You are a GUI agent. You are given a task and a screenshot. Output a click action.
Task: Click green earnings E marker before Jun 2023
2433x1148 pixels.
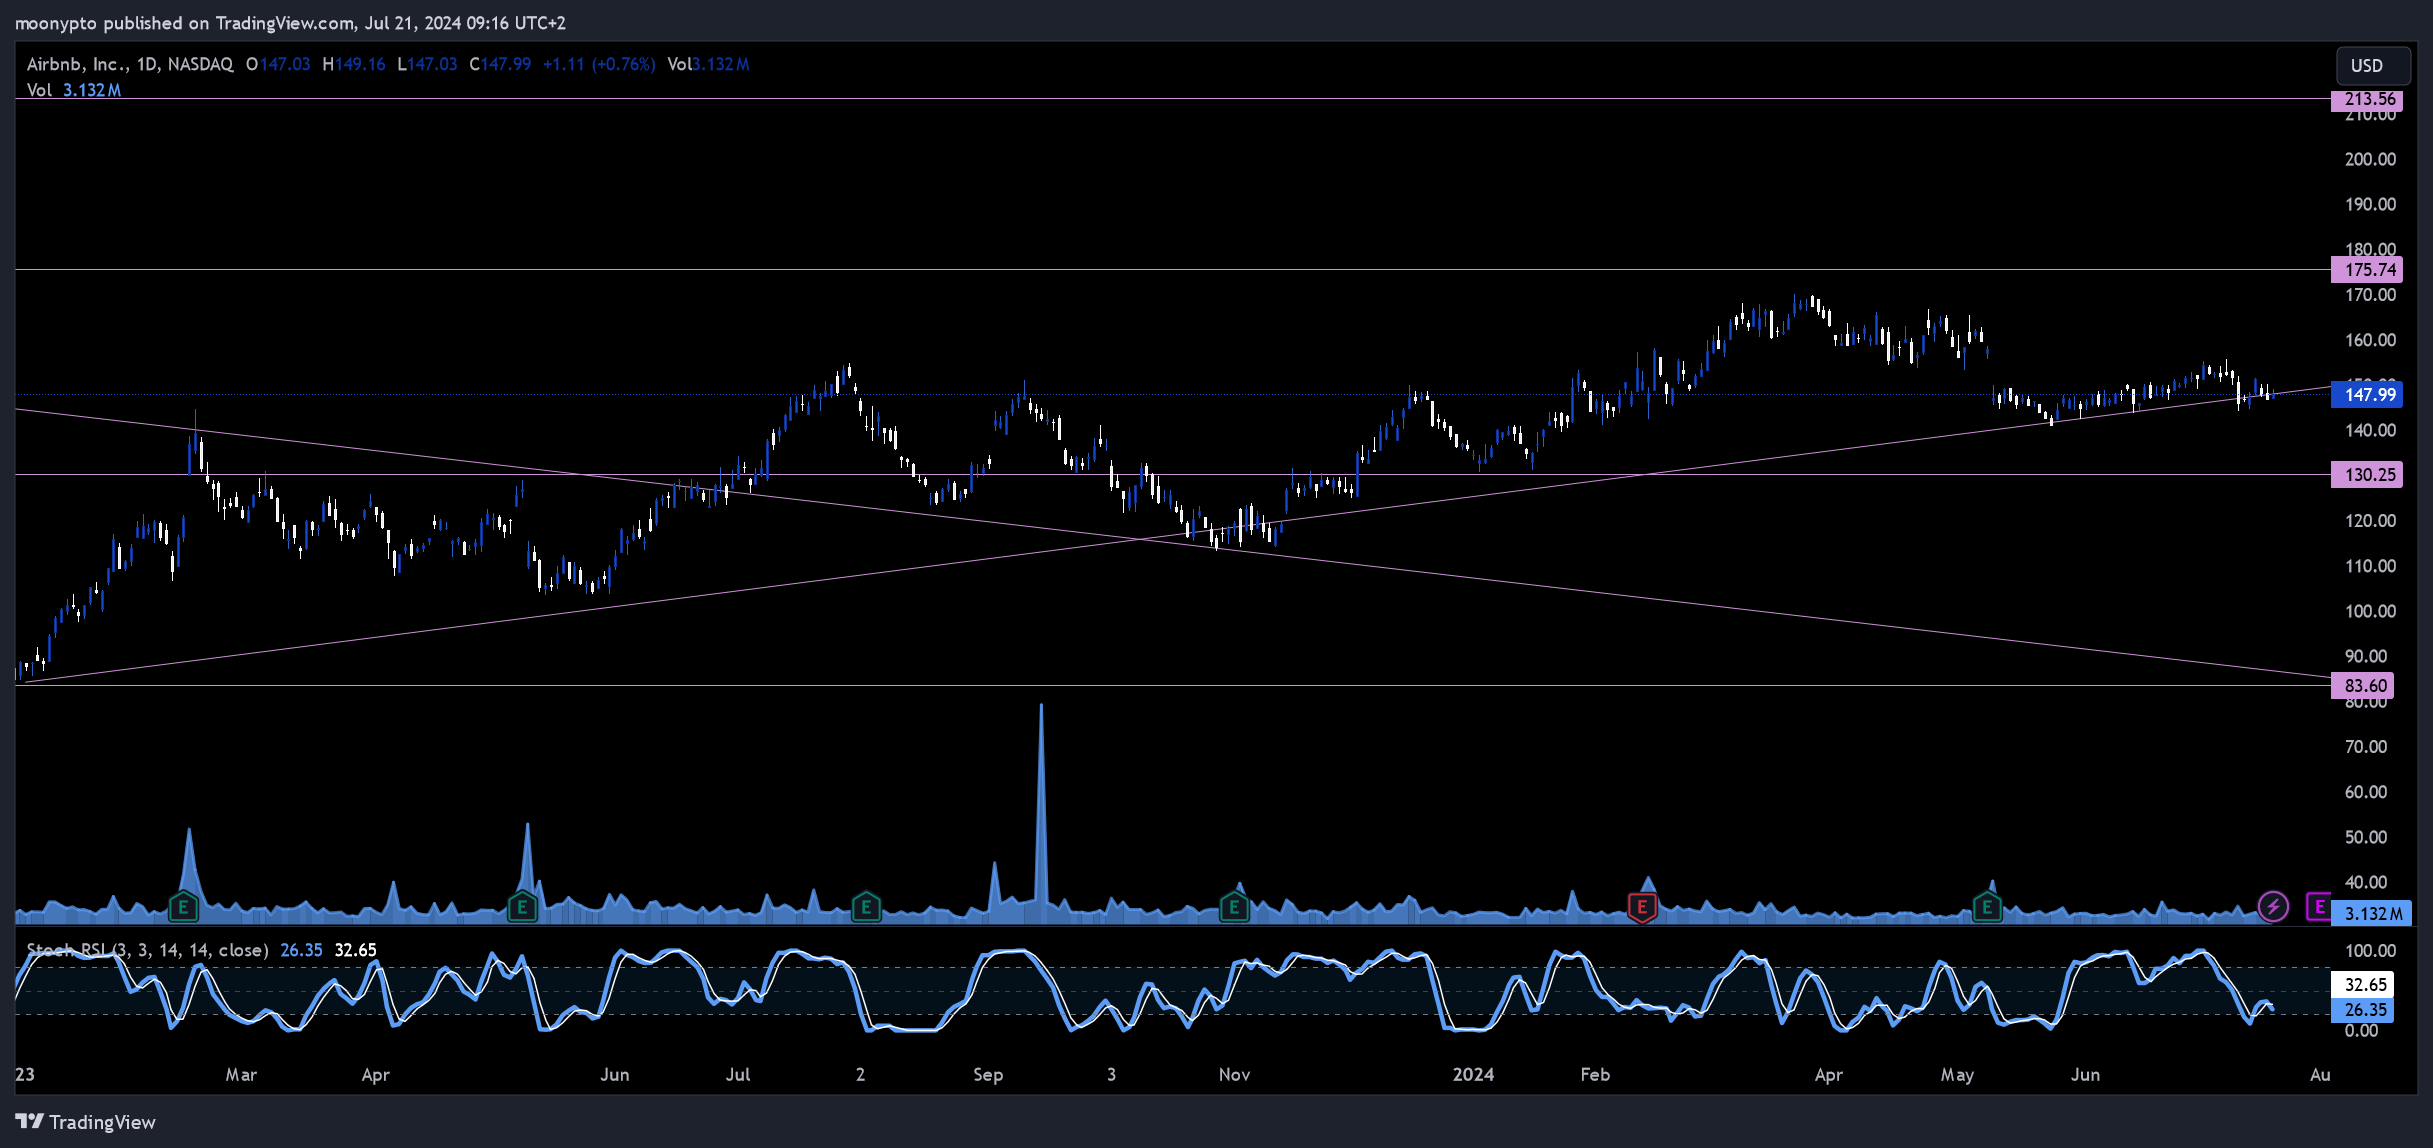coord(522,908)
